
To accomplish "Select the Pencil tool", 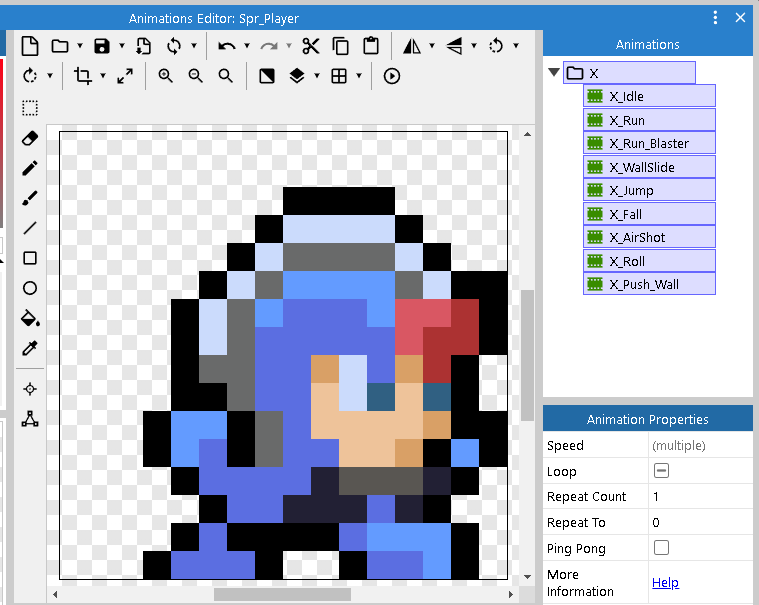I will (30, 168).
